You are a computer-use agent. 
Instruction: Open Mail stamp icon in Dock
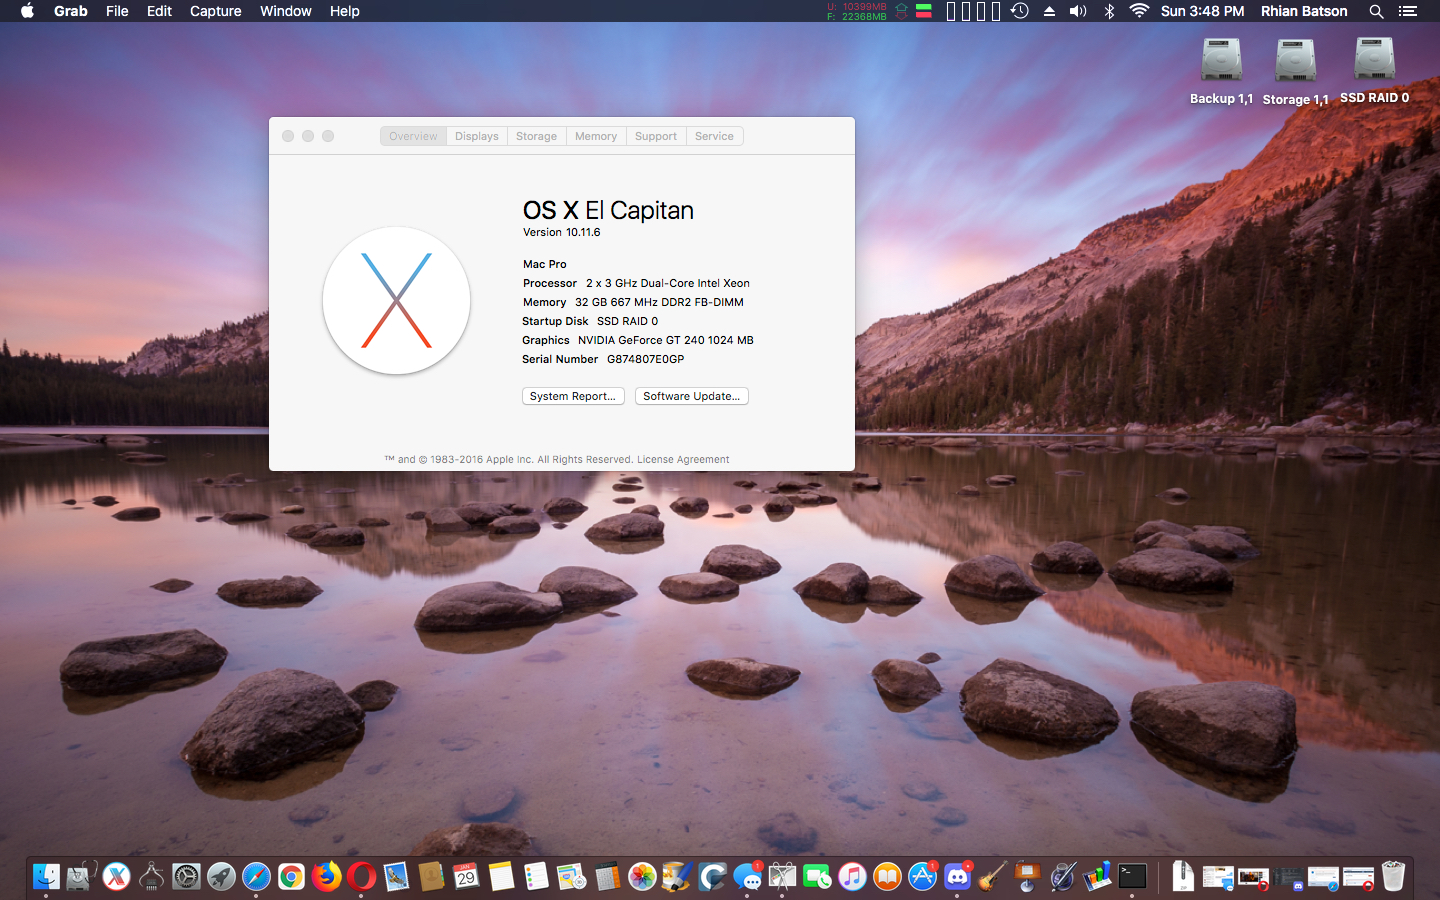pyautogui.click(x=396, y=877)
